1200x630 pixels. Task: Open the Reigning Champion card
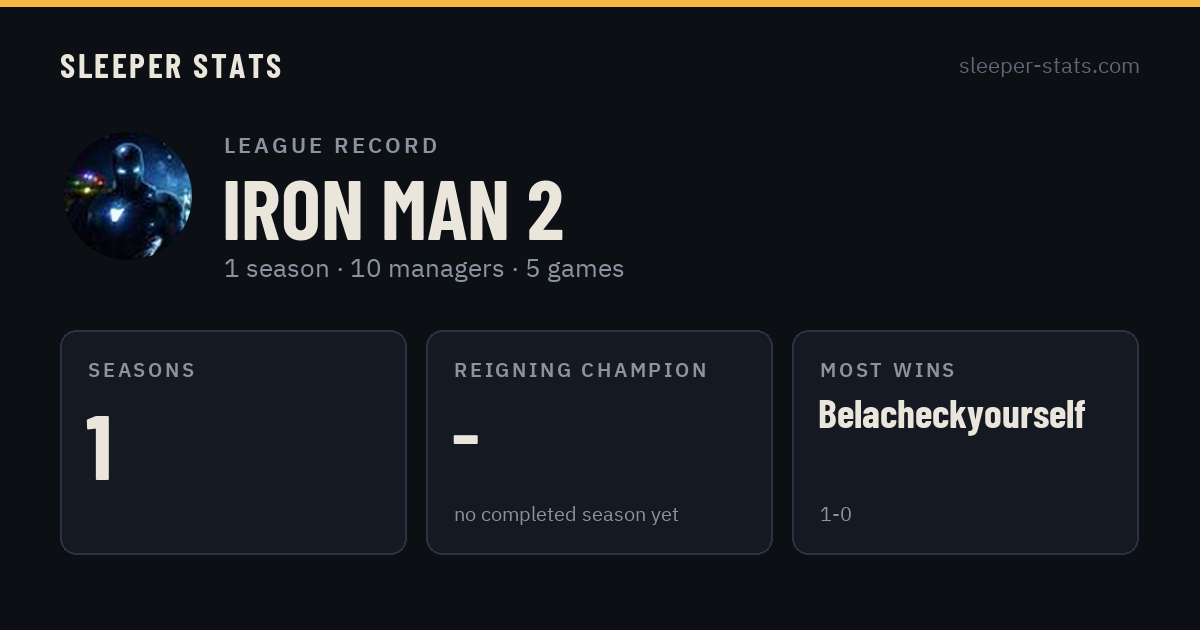pos(599,442)
